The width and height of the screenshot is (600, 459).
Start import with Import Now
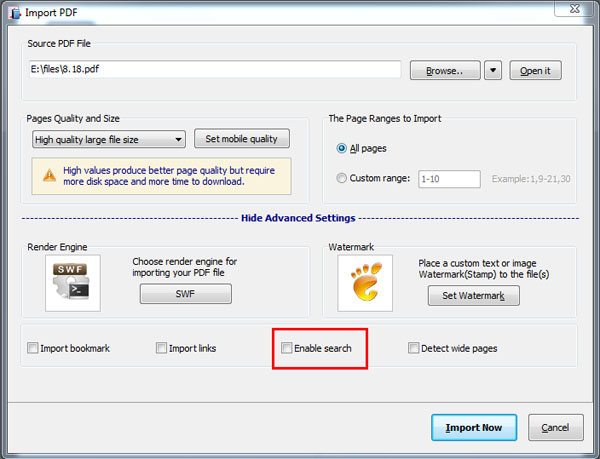pyautogui.click(x=474, y=427)
